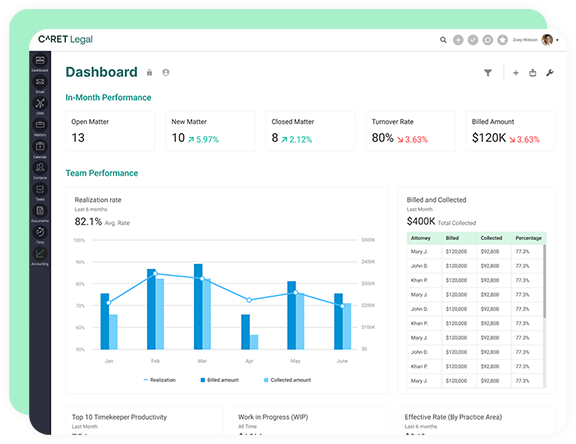Open the wrench settings icon
Viewport: 576px width, 444px height.
[550, 73]
